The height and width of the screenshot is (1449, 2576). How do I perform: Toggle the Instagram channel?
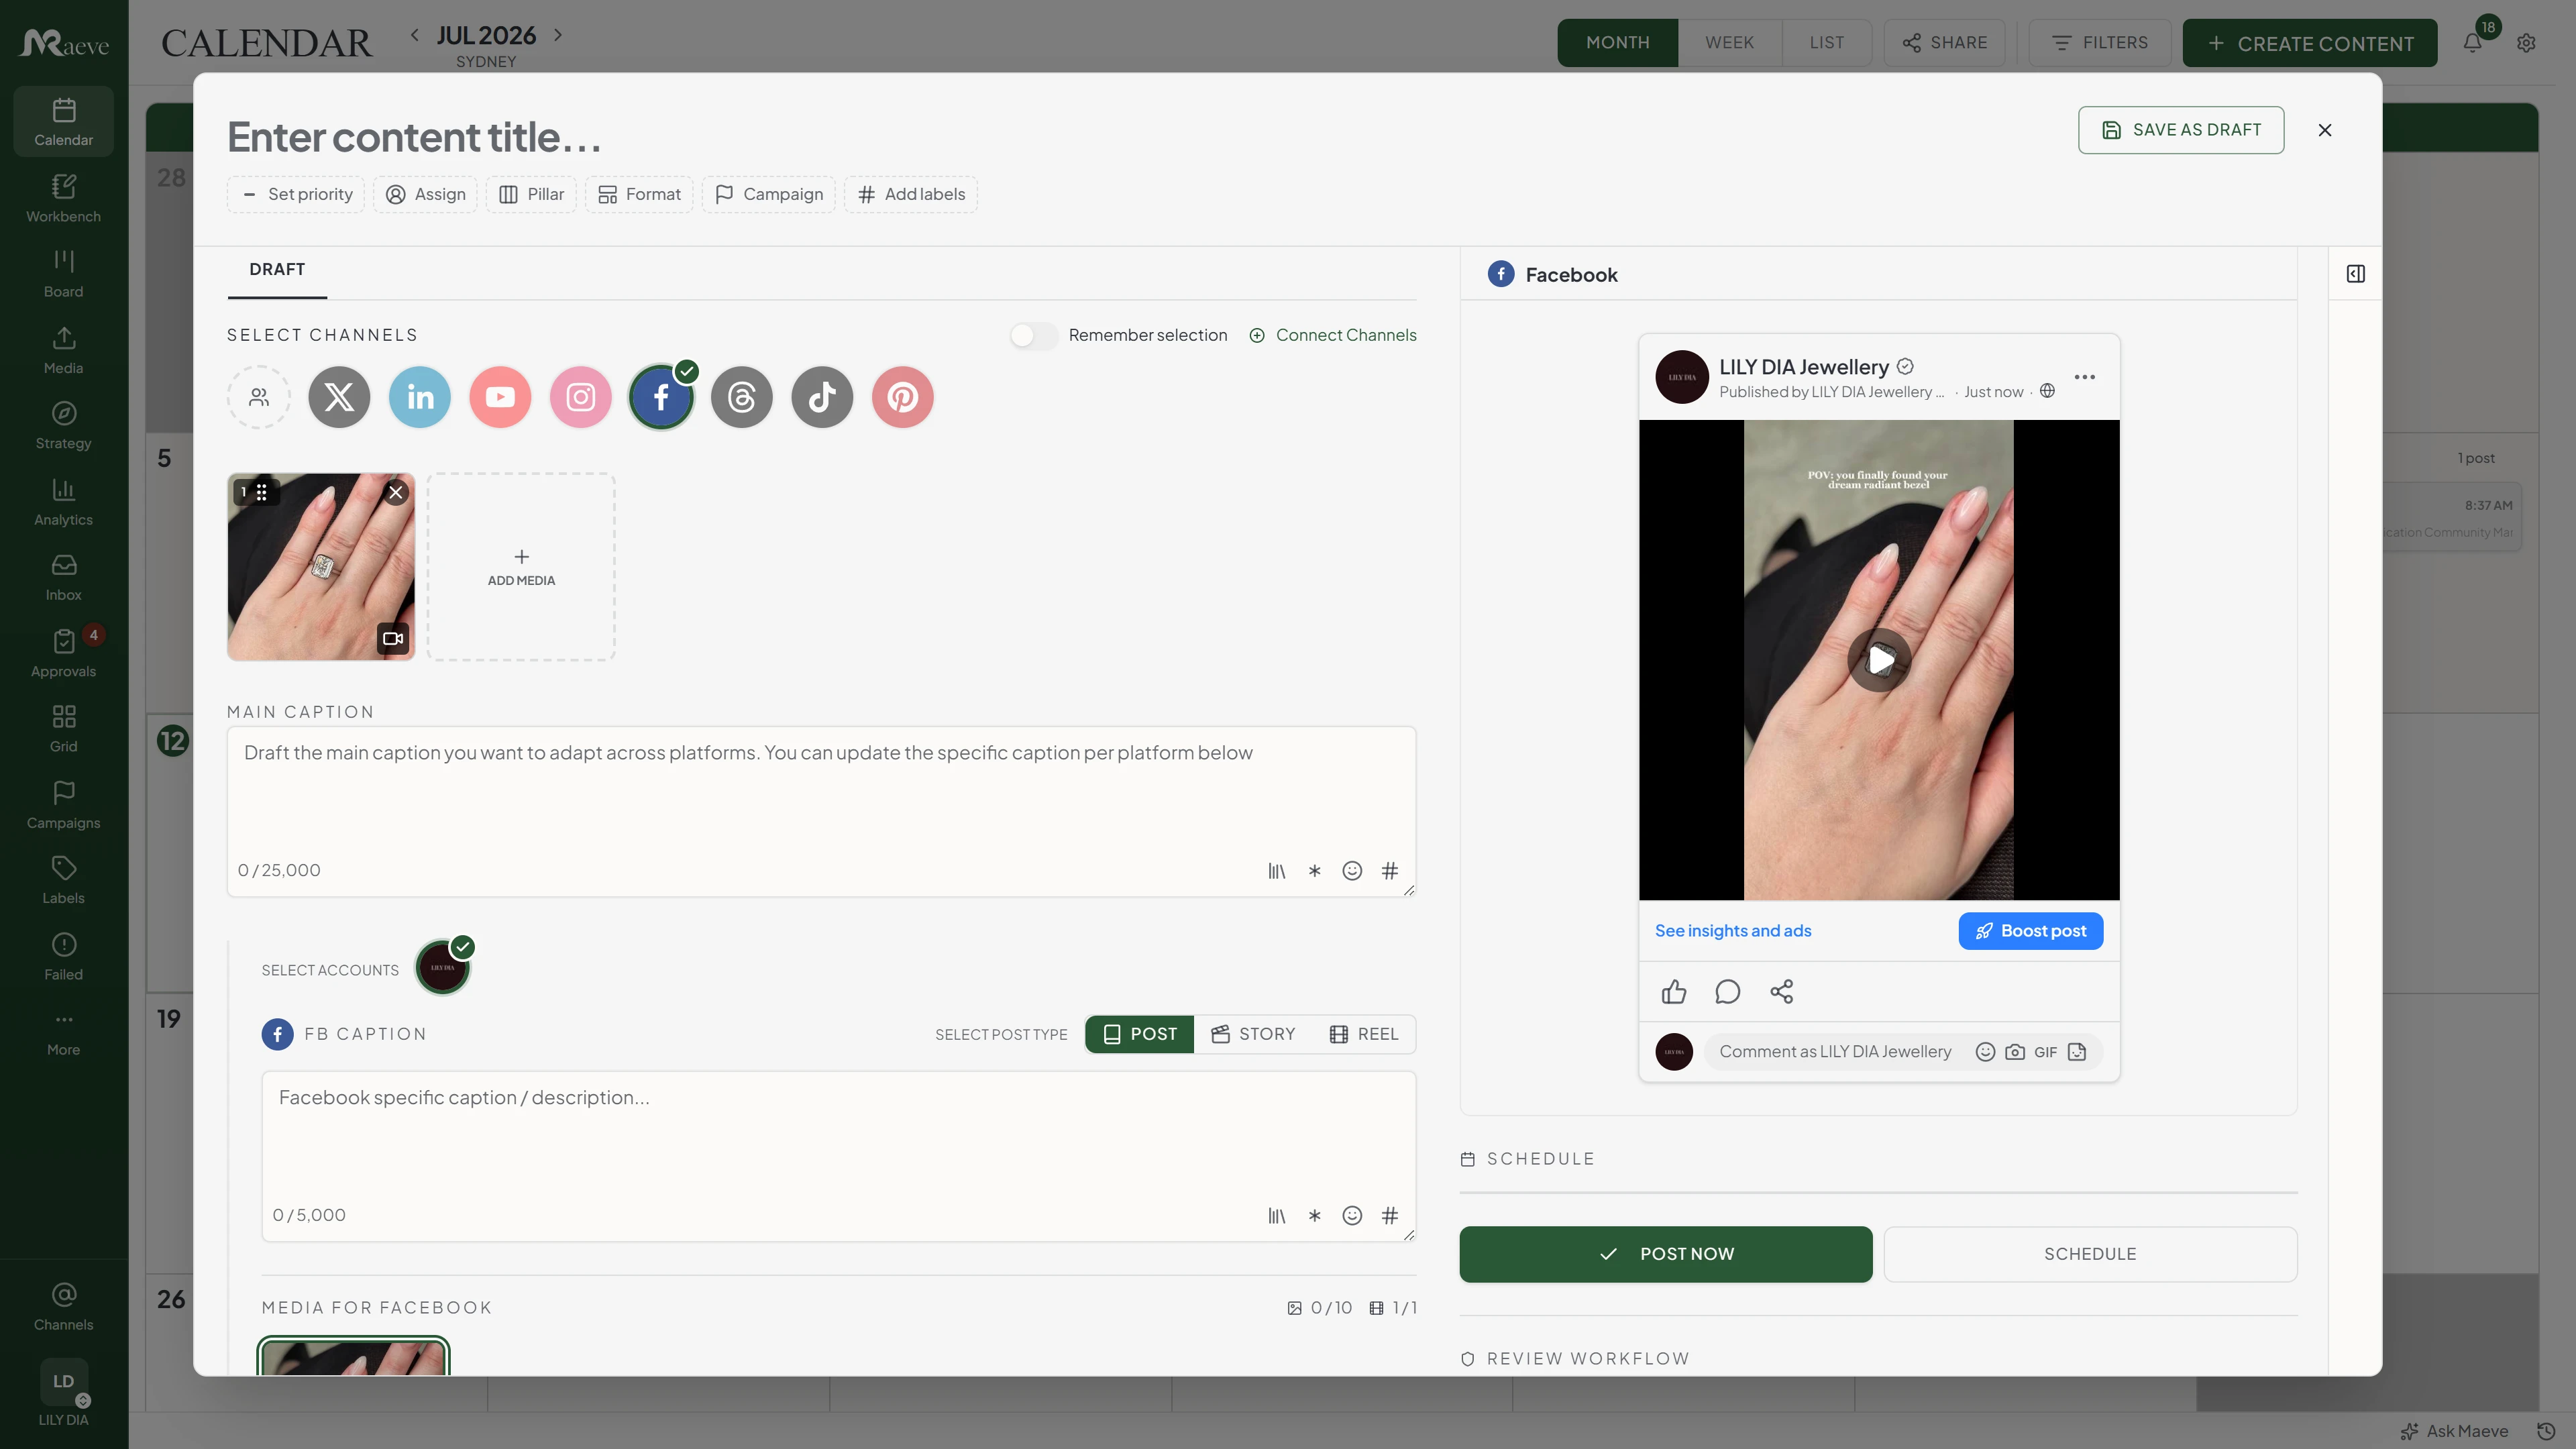pyautogui.click(x=581, y=397)
